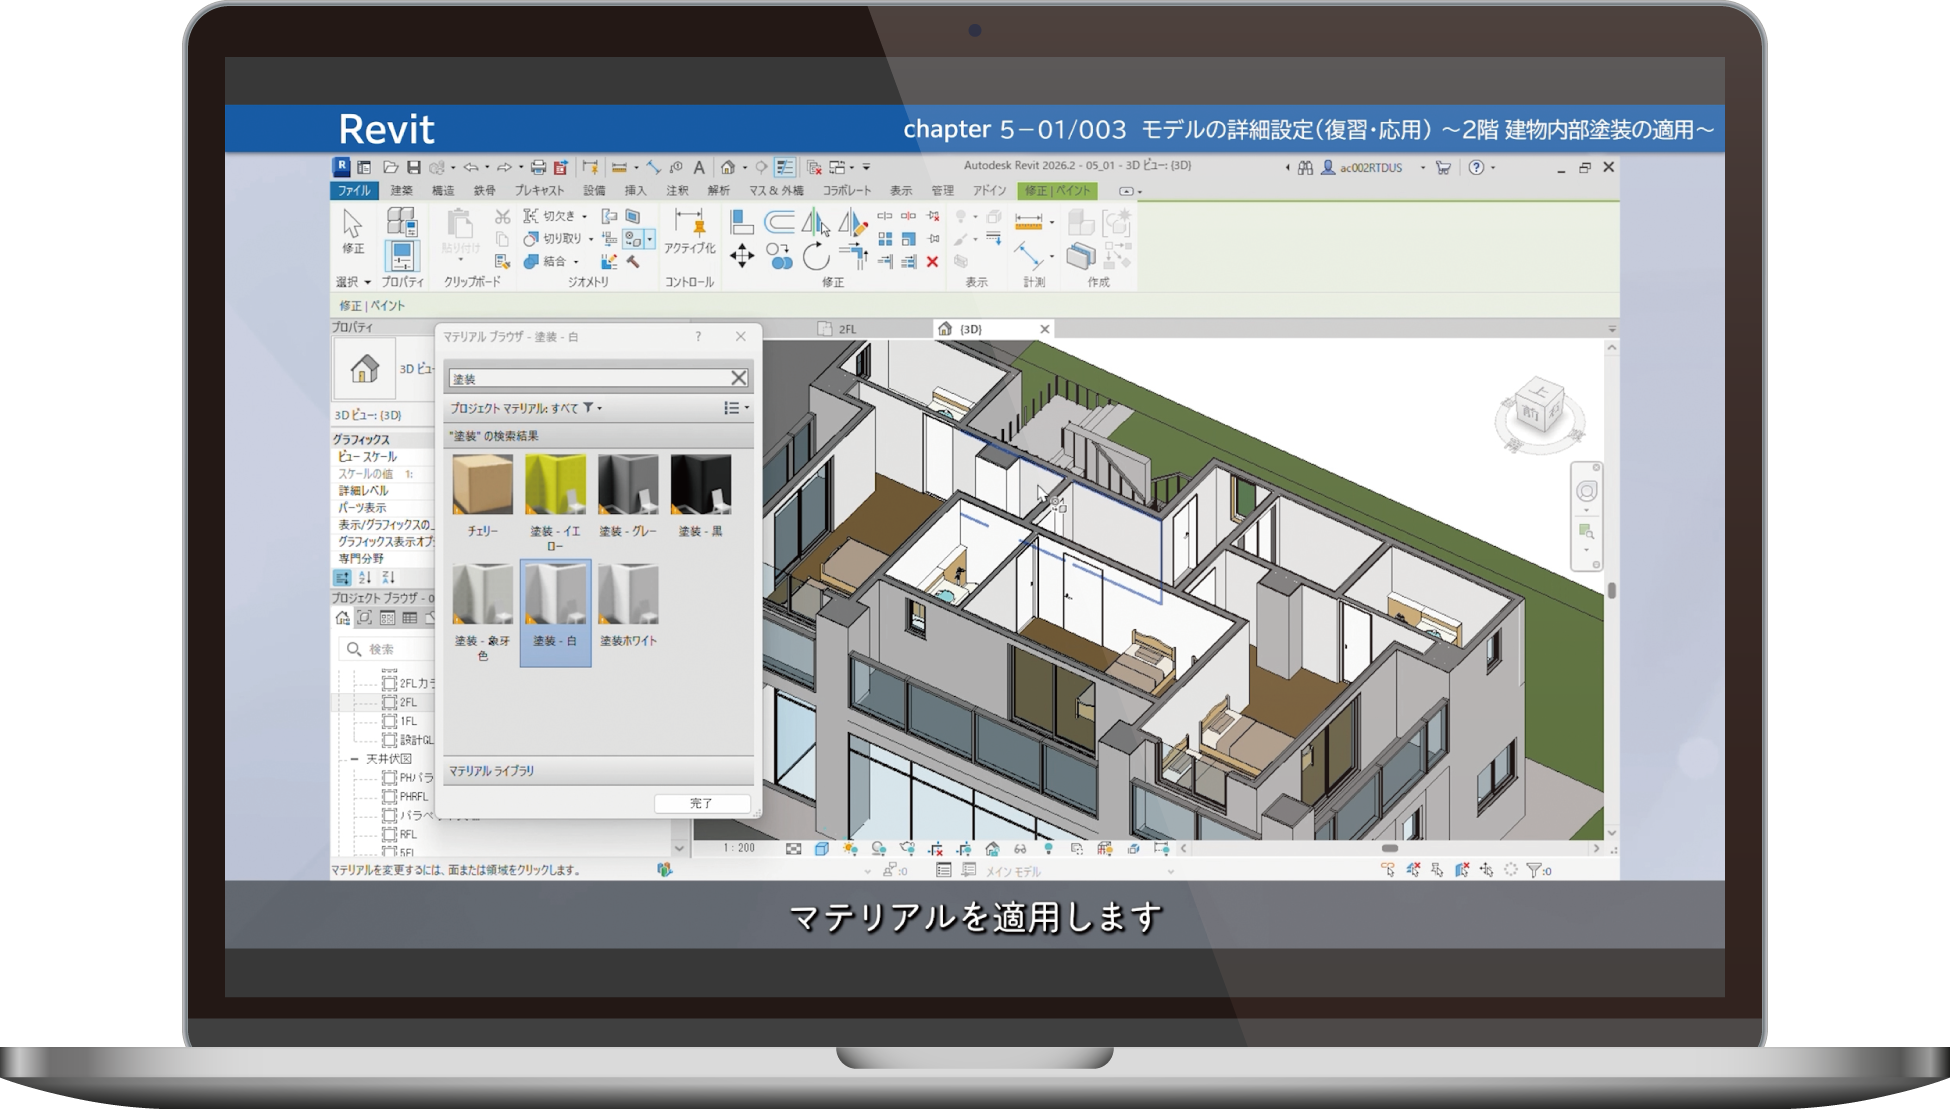This screenshot has width=1950, height=1109.
Task: Click the Rotate tool icon
Action: 816,257
